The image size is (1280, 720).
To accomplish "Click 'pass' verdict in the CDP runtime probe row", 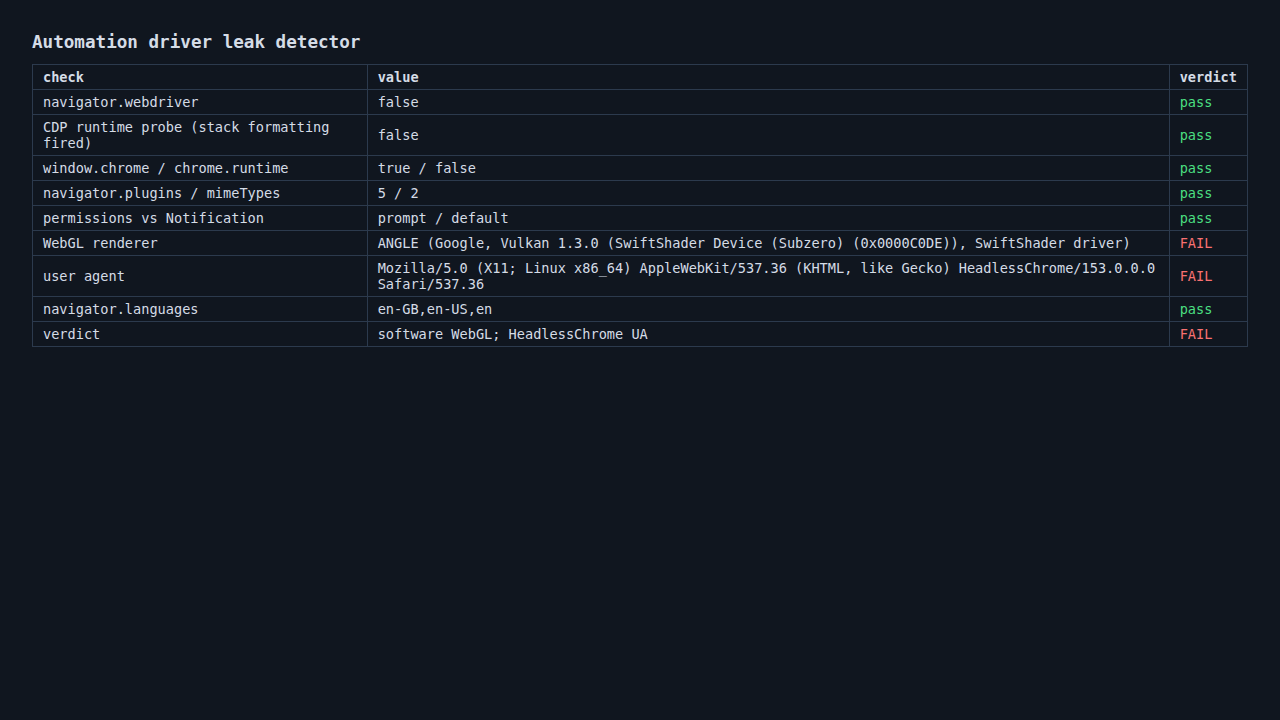I will coord(1208,135).
